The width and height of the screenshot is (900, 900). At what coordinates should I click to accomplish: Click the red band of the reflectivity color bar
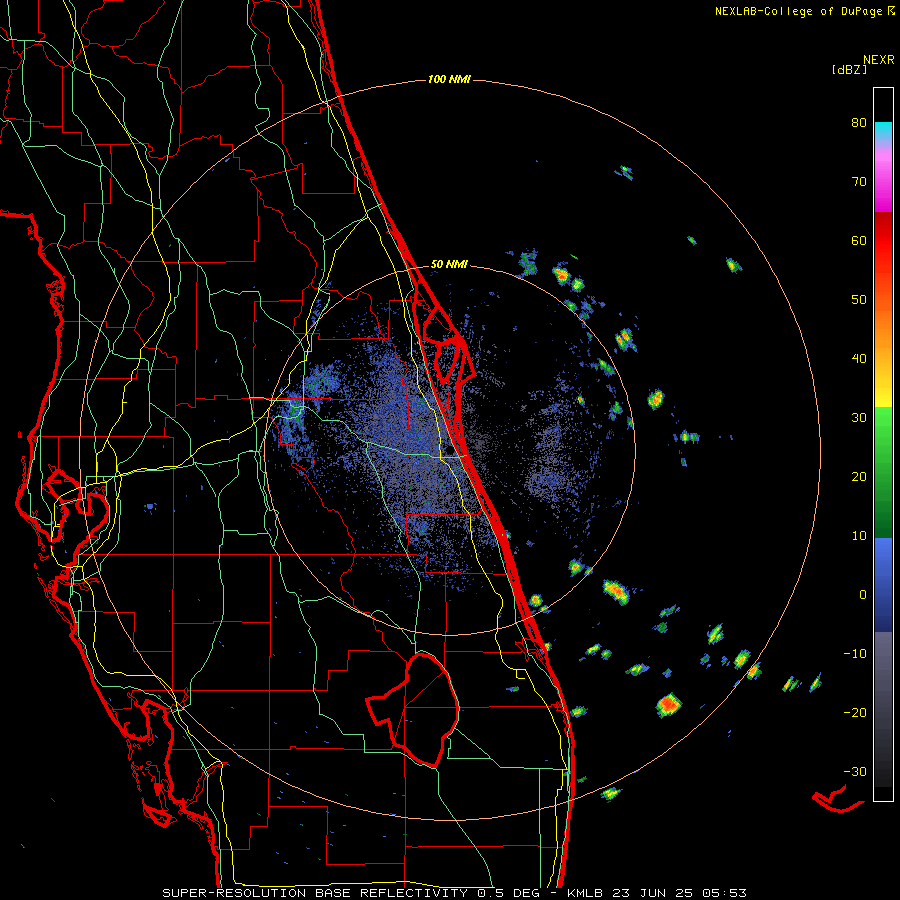point(883,241)
